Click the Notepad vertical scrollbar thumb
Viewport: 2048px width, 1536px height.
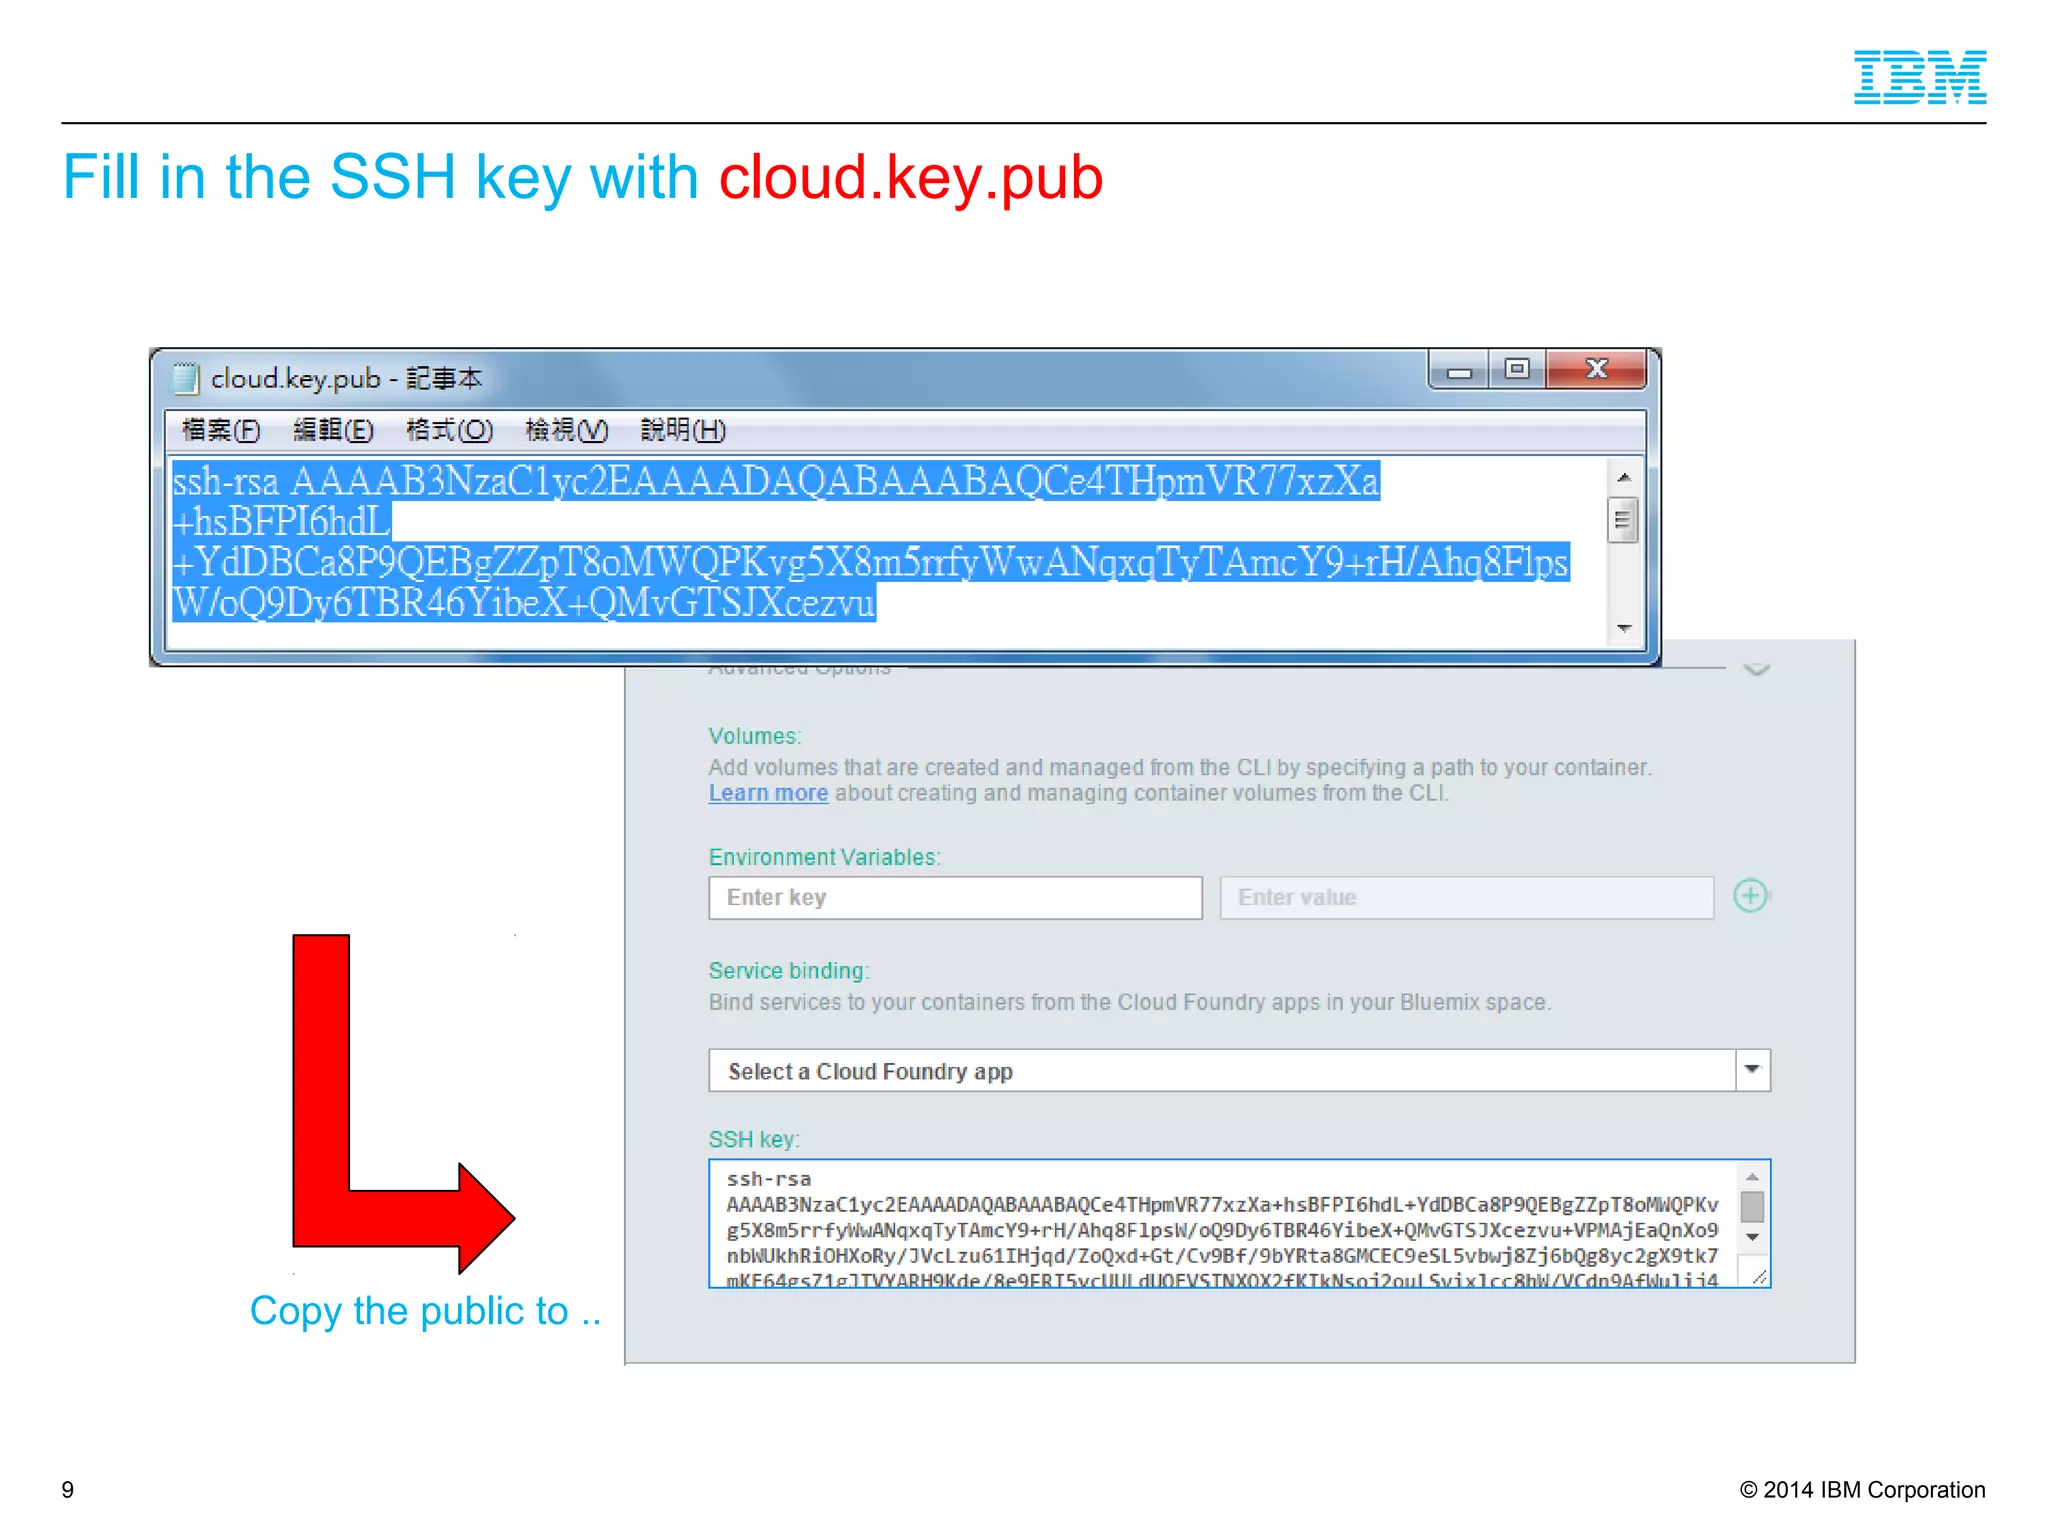pyautogui.click(x=1623, y=520)
